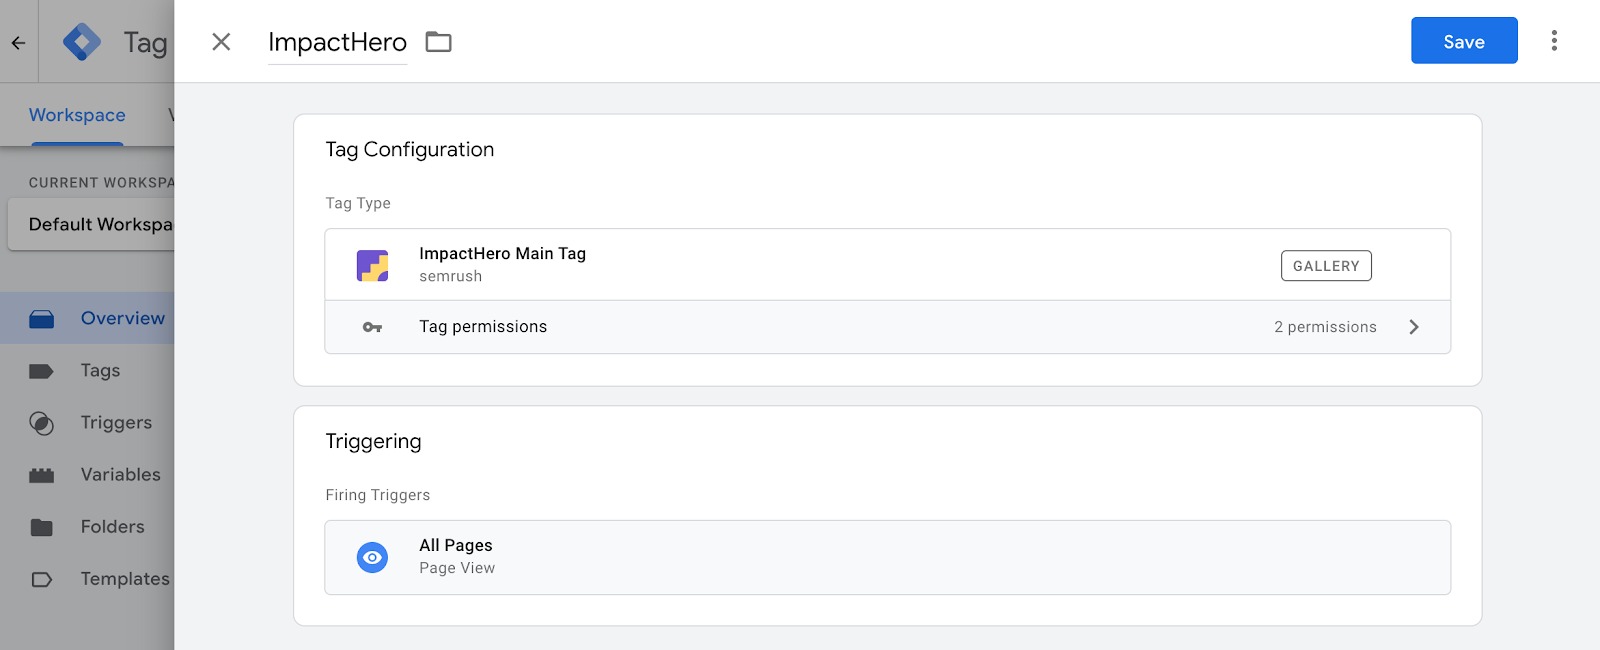Viewport: 1600px width, 650px height.
Task: Open Default Workspace selector
Action: pos(100,223)
